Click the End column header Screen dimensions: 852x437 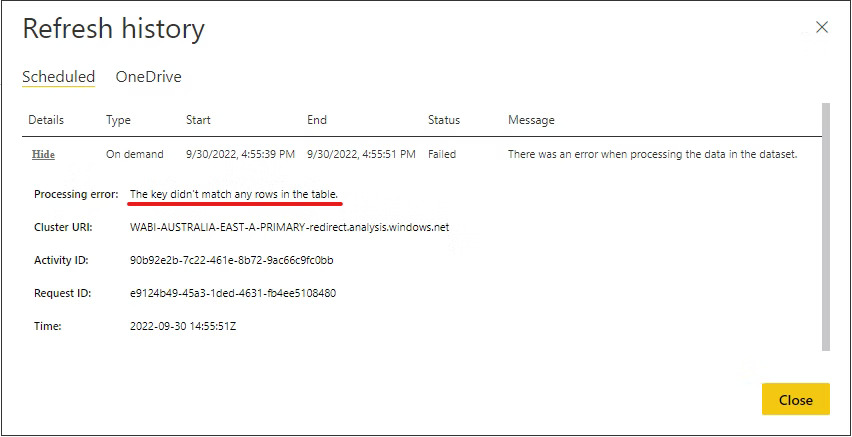click(317, 120)
